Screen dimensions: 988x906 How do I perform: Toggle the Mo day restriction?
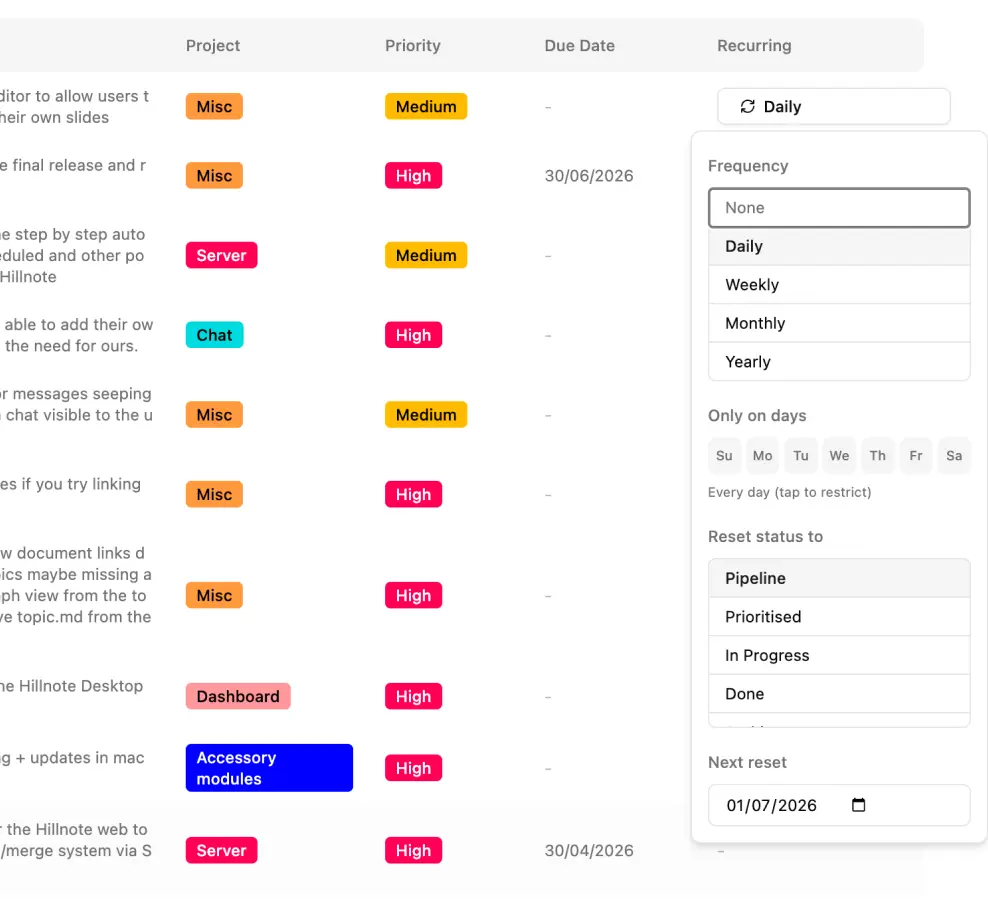point(762,456)
